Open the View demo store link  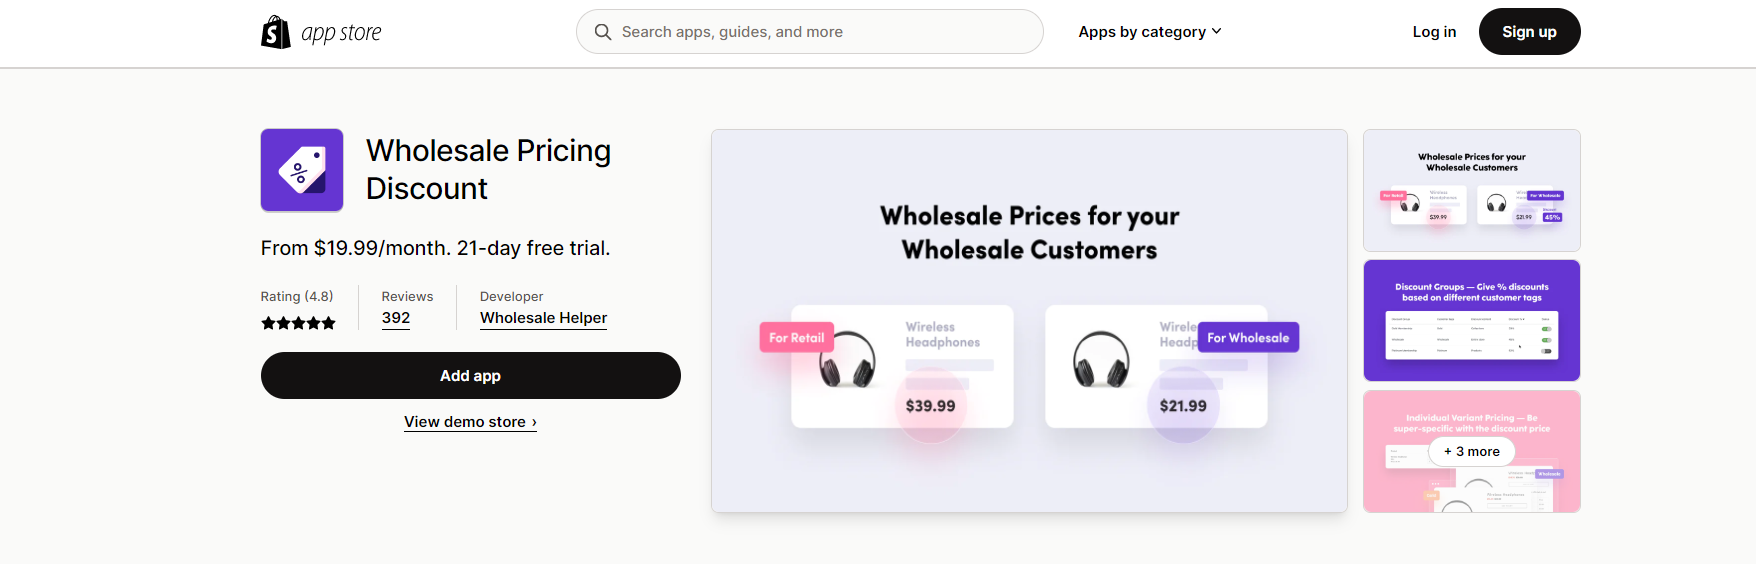(x=470, y=422)
